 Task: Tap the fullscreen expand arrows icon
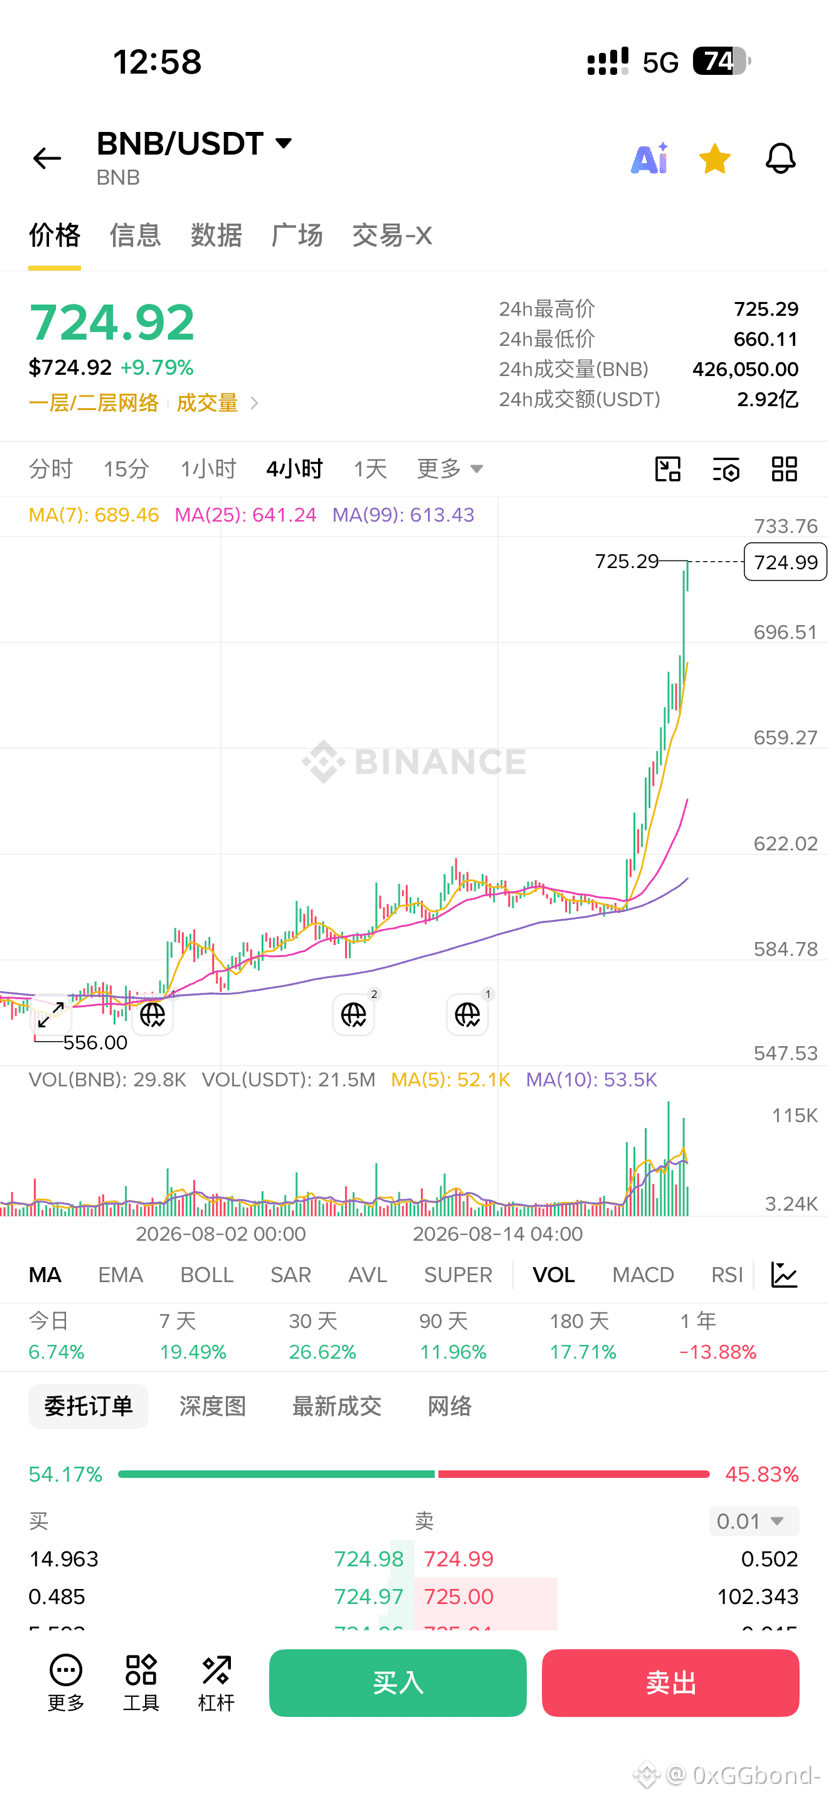51,1015
